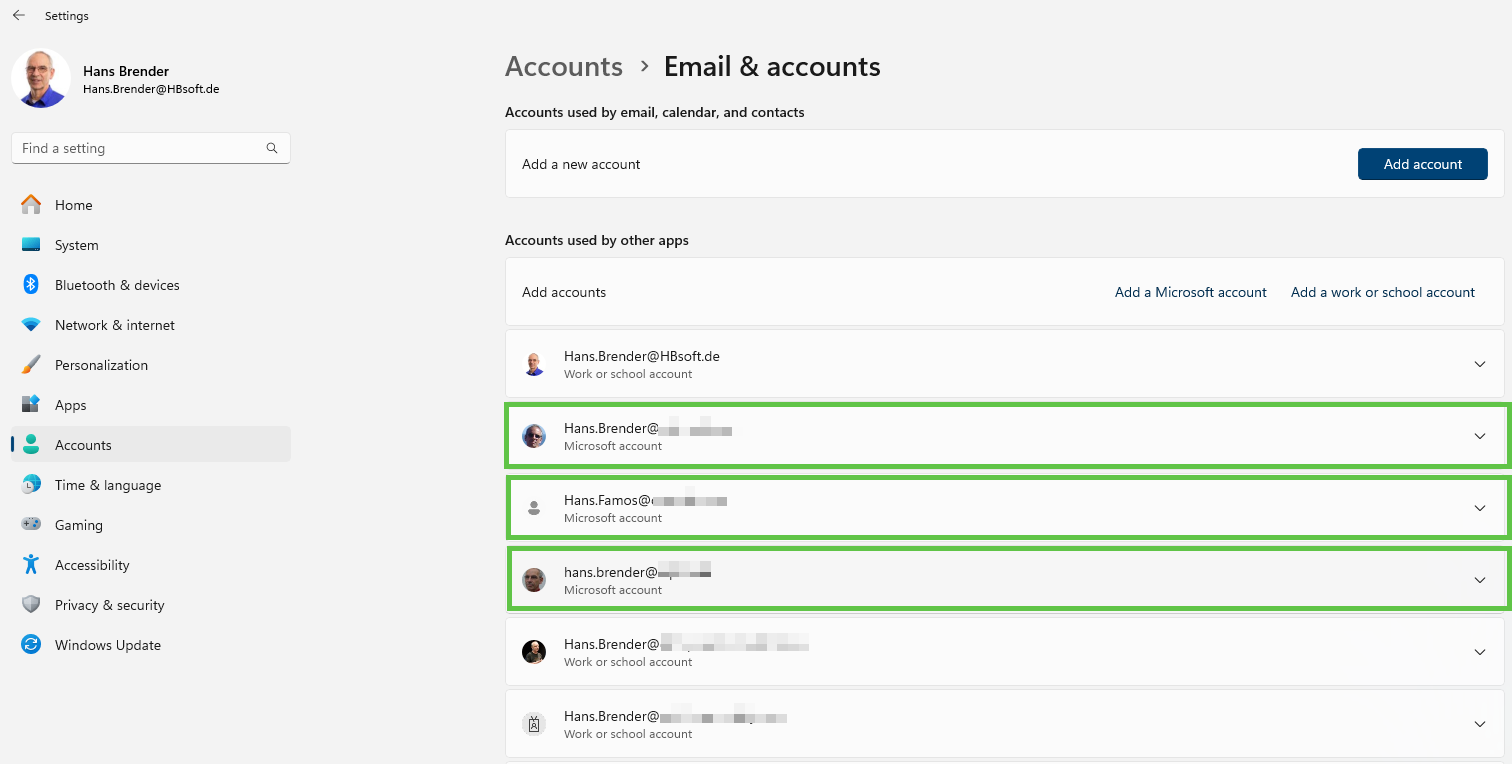Viewport: 1512px width, 764px height.
Task: Open the Gaming controller icon
Action: tap(31, 525)
